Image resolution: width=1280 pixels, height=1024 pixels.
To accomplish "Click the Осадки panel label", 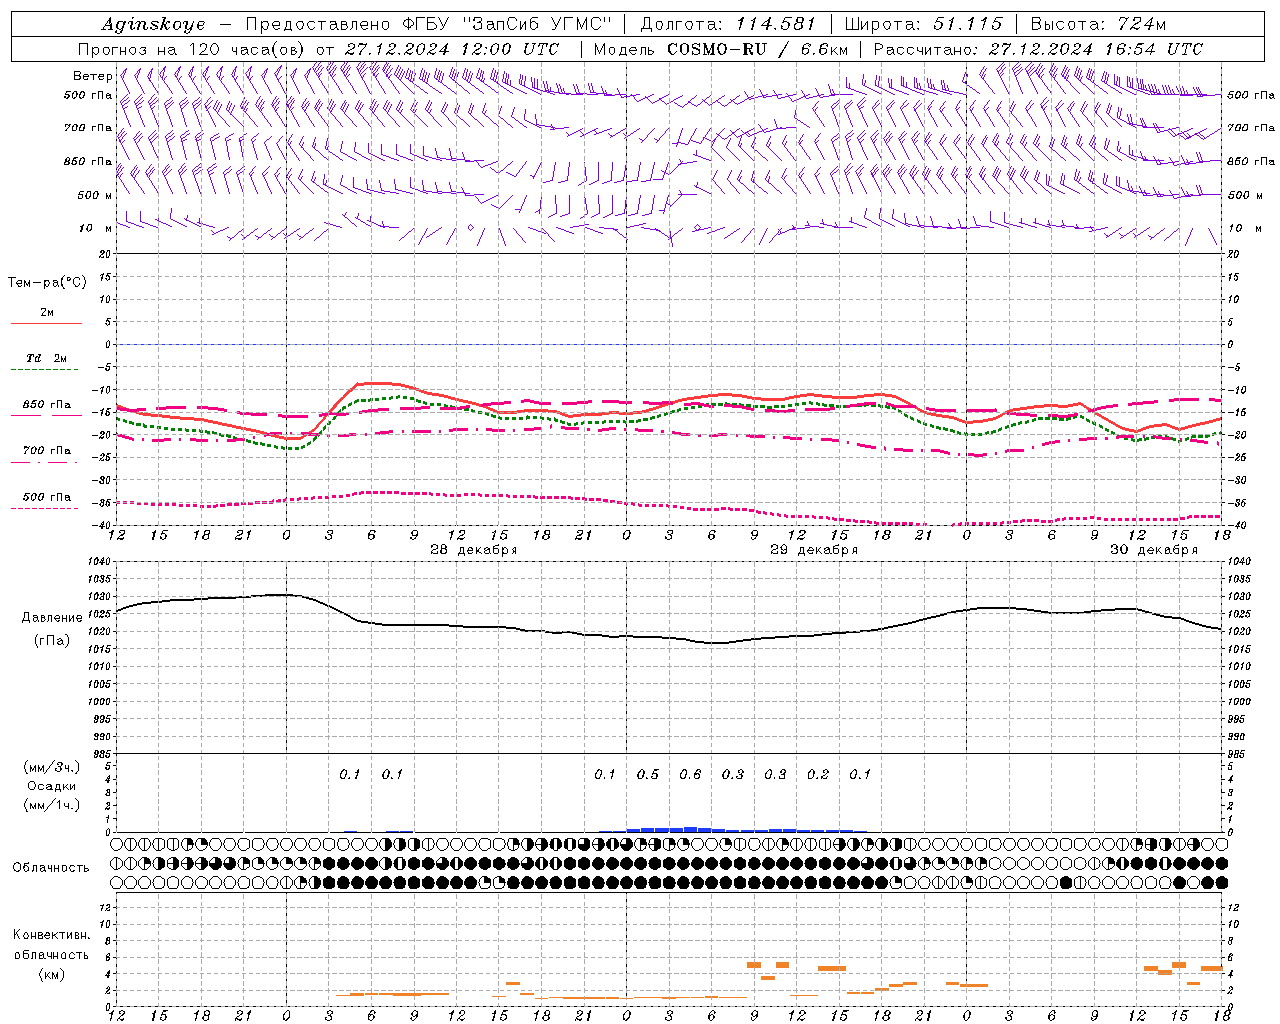I will [52, 786].
